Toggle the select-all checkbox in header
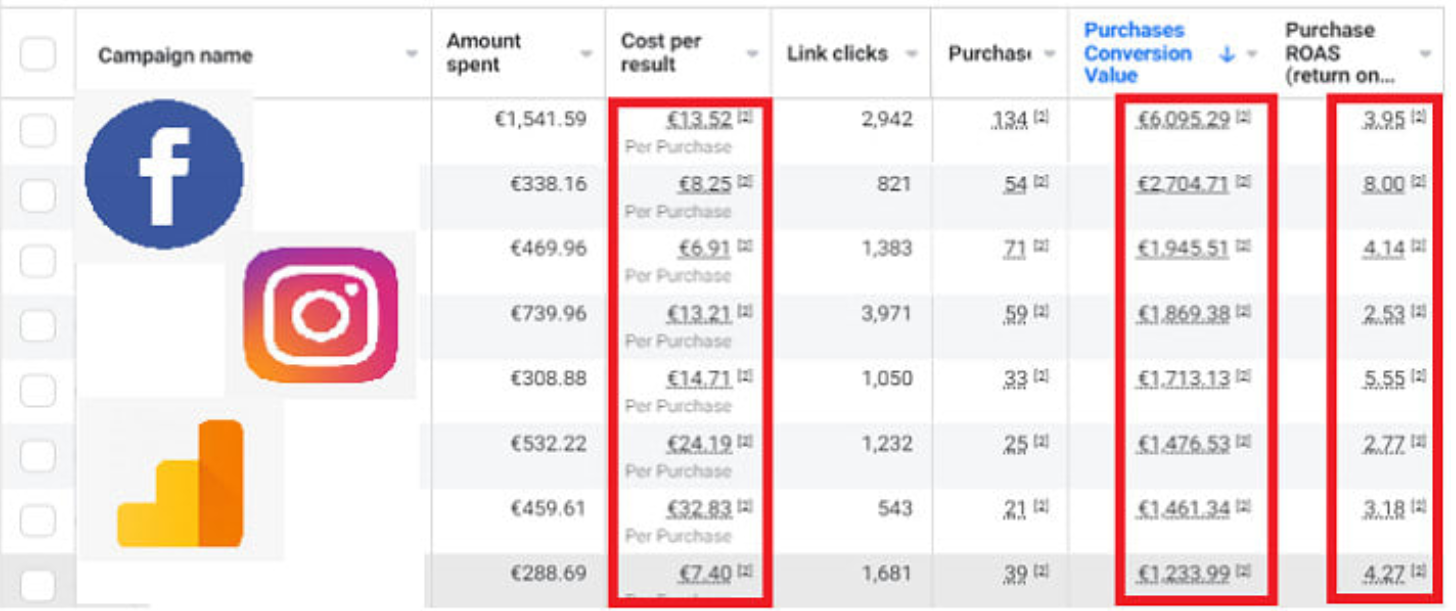Viewport: 1456px width, 611px height. 38,54
